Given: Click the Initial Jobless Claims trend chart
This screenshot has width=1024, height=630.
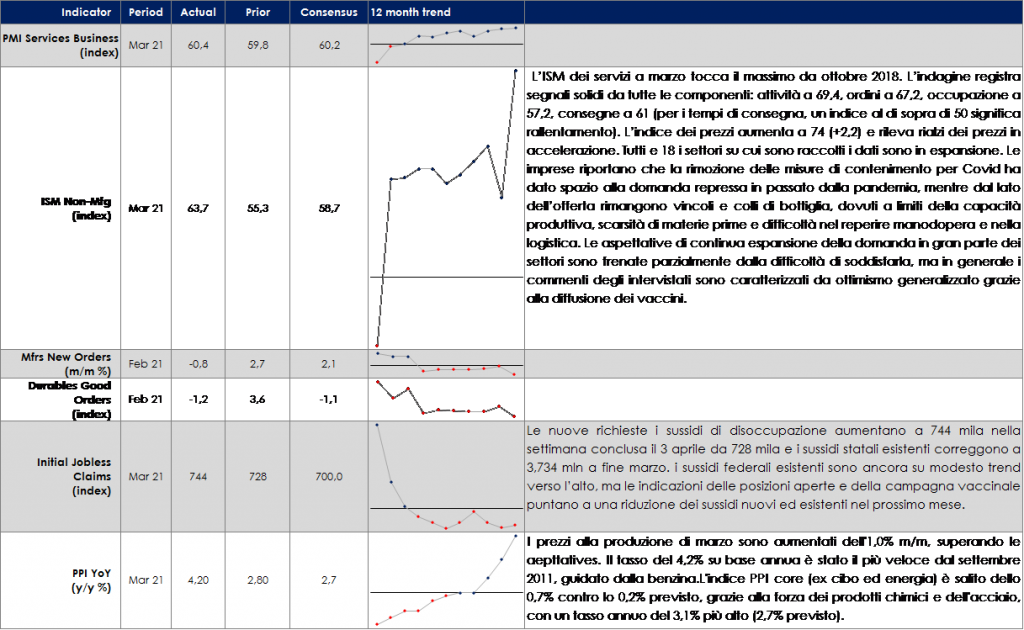Looking at the screenshot, I should (x=445, y=476).
